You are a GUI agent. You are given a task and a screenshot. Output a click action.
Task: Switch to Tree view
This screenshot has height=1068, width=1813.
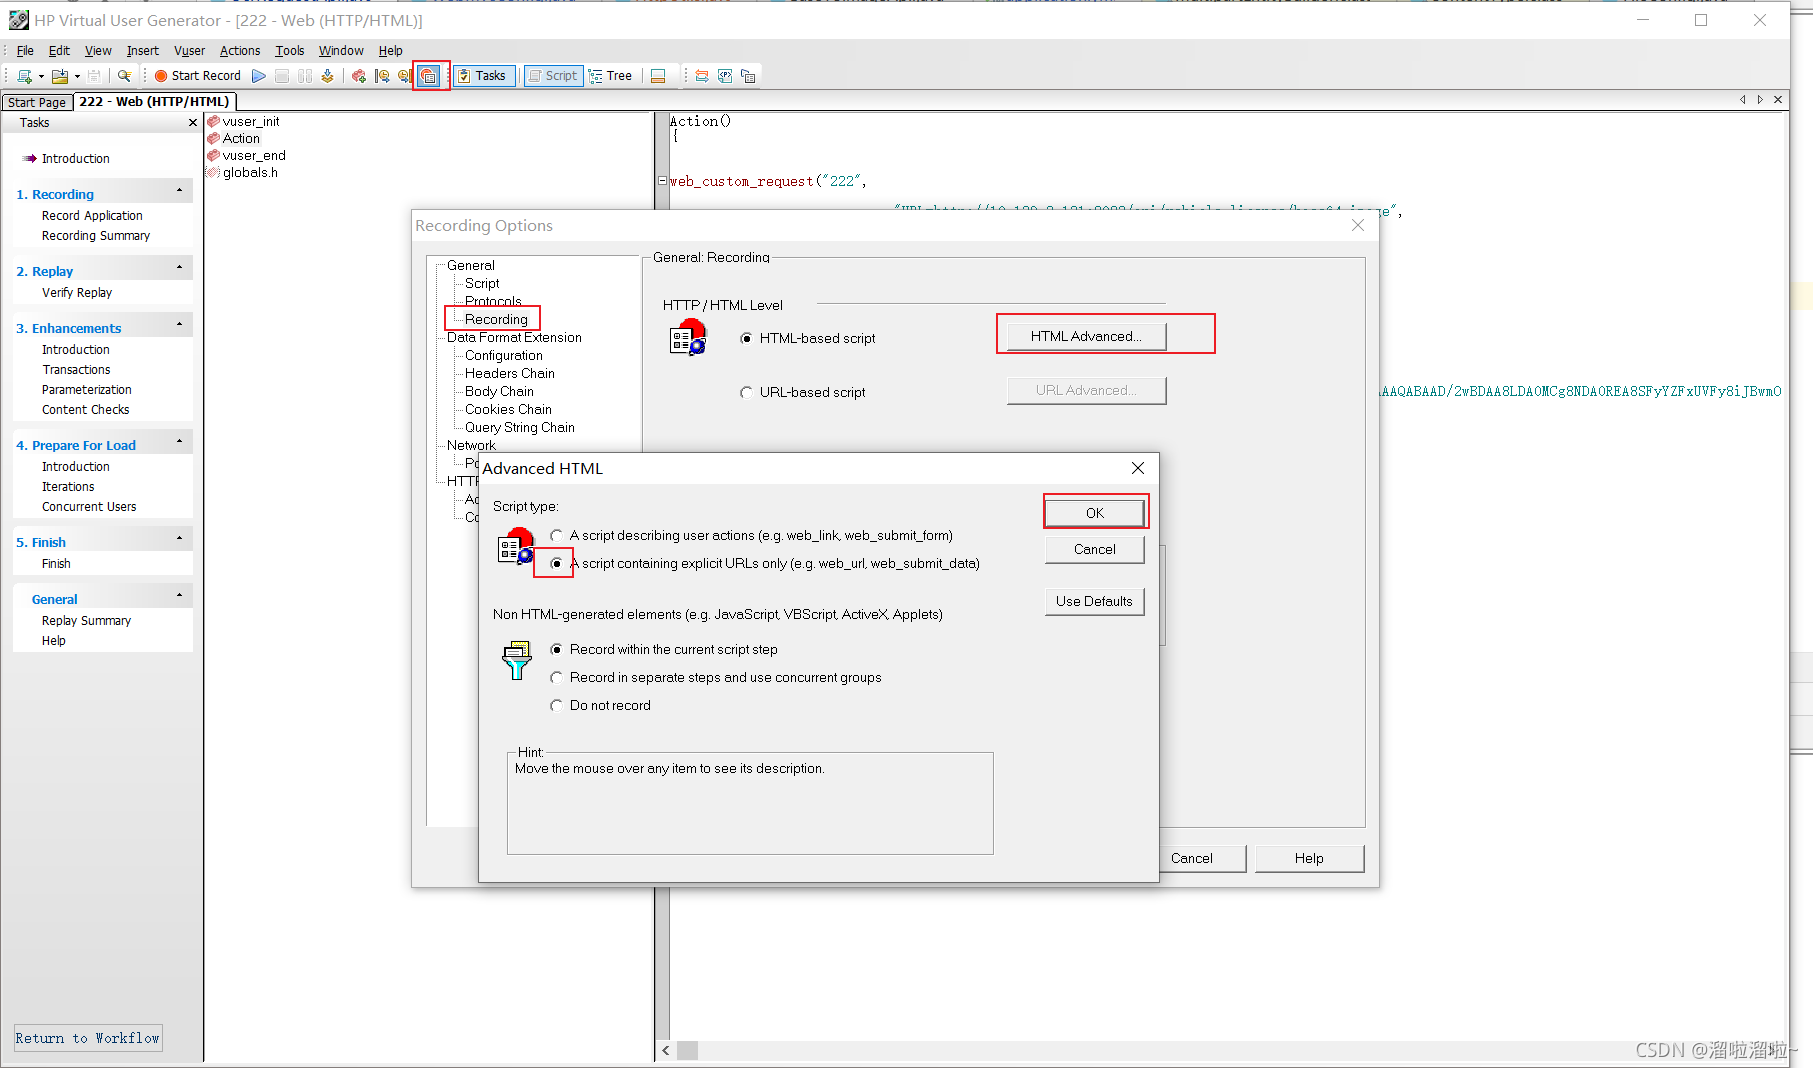[611, 76]
